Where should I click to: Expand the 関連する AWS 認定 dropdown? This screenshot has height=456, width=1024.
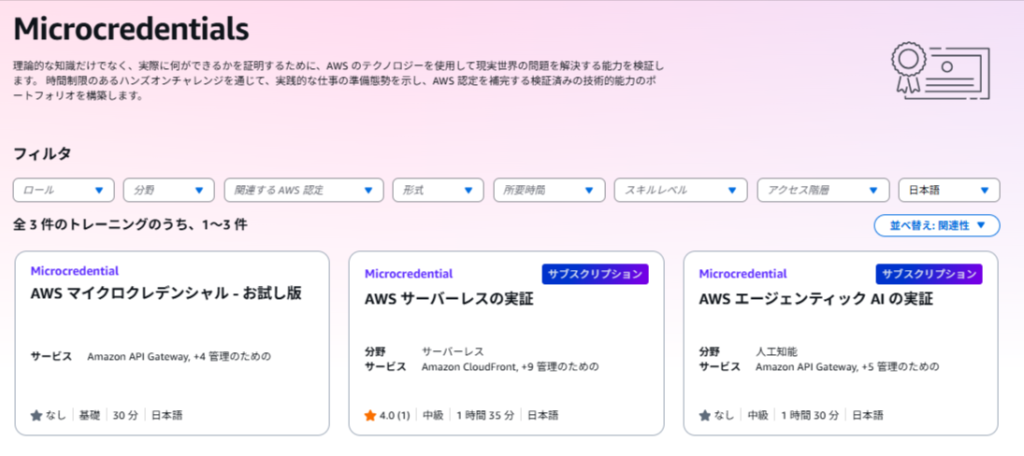click(303, 190)
